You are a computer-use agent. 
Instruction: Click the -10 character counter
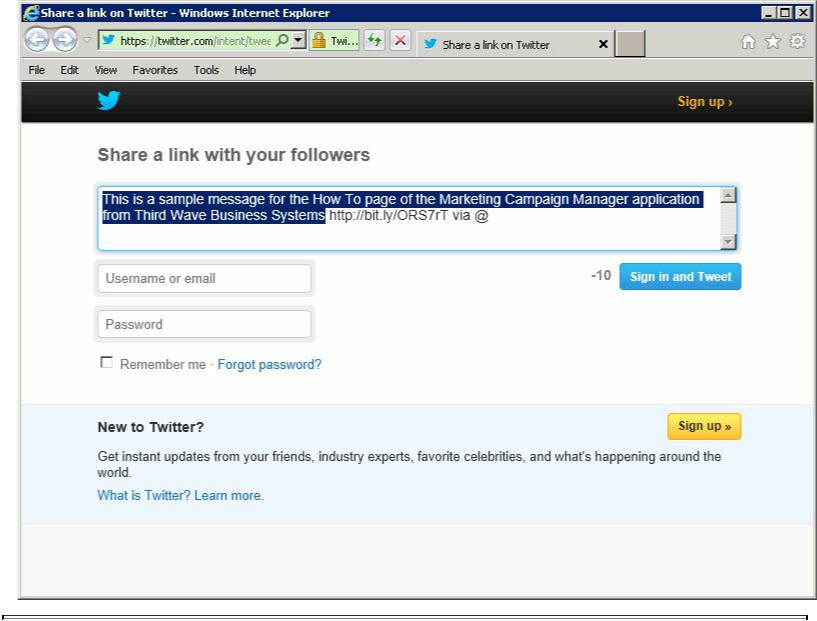click(x=601, y=276)
